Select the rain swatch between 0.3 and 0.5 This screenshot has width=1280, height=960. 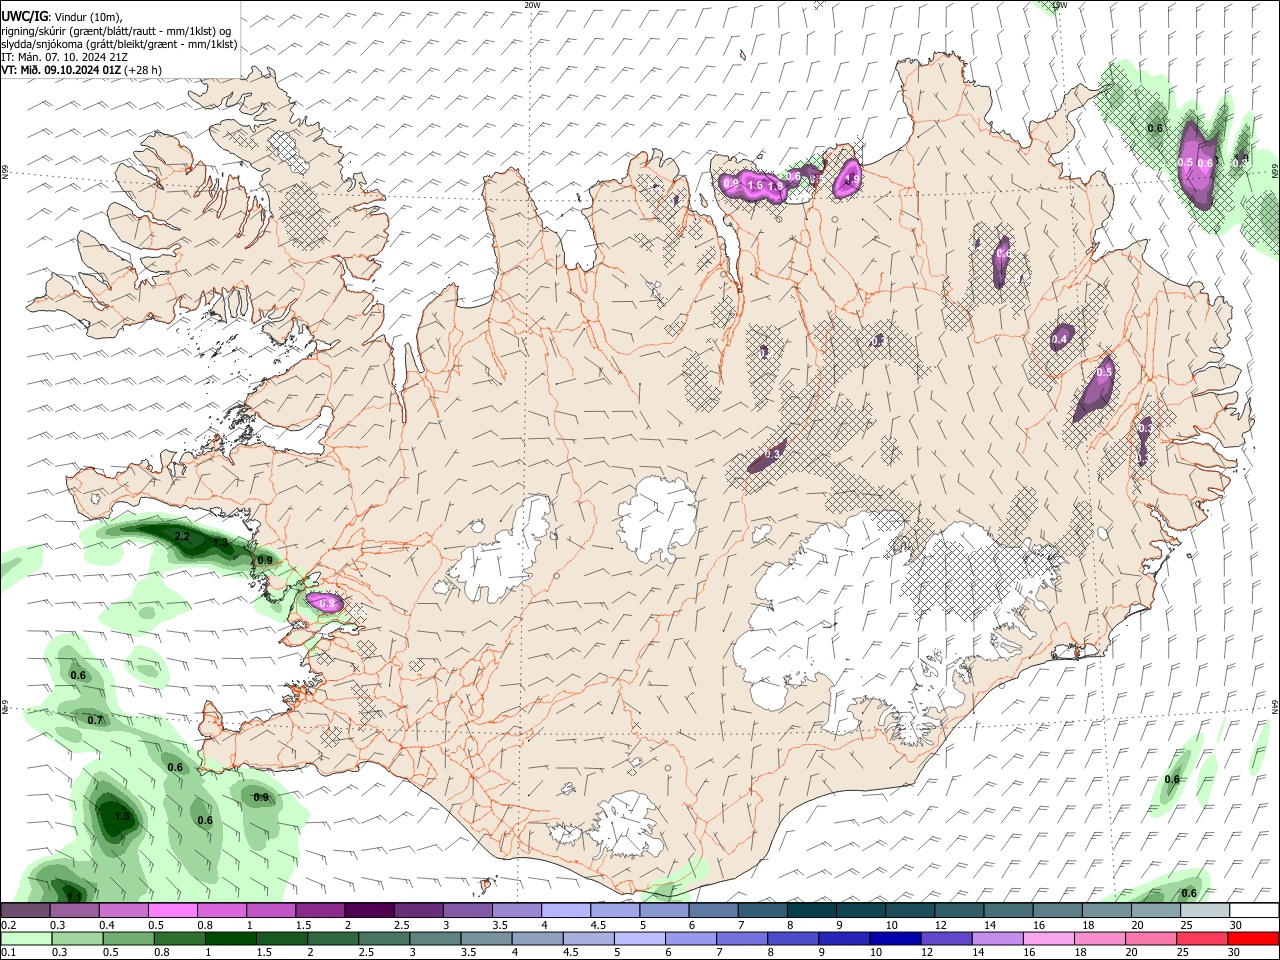77,939
